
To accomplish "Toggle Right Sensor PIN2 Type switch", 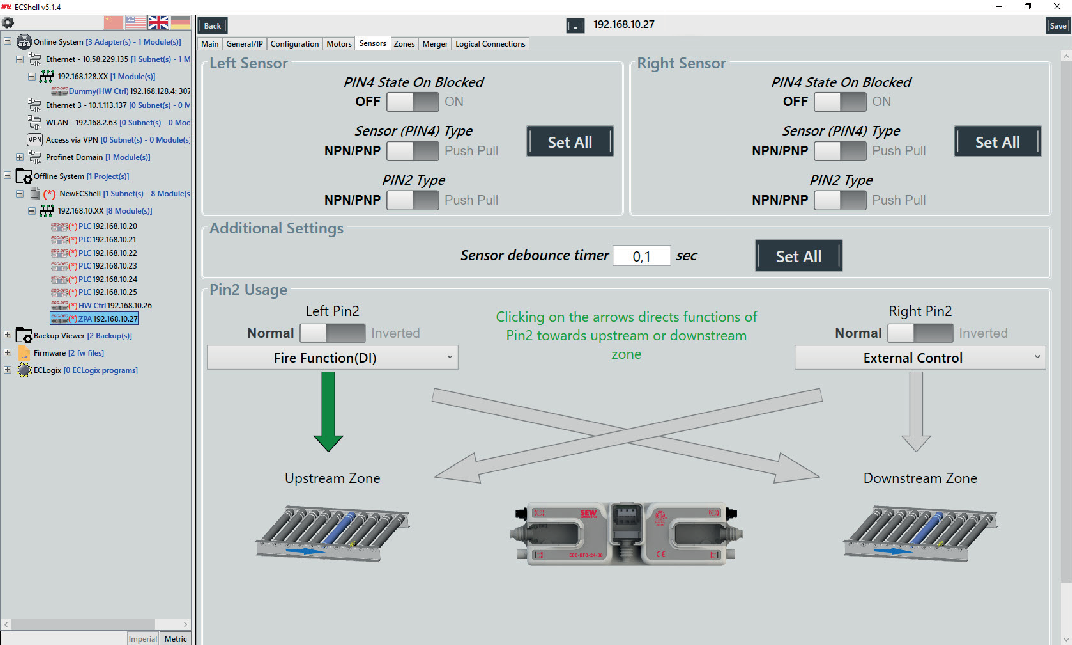I will click(840, 200).
